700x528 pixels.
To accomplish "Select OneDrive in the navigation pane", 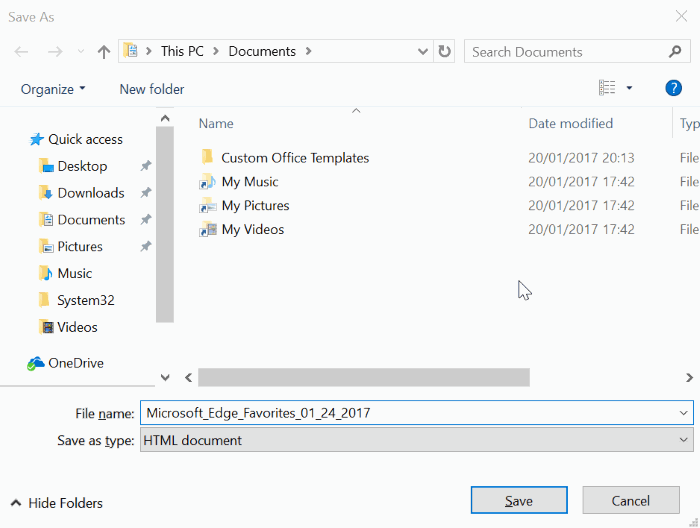I will pyautogui.click(x=75, y=363).
